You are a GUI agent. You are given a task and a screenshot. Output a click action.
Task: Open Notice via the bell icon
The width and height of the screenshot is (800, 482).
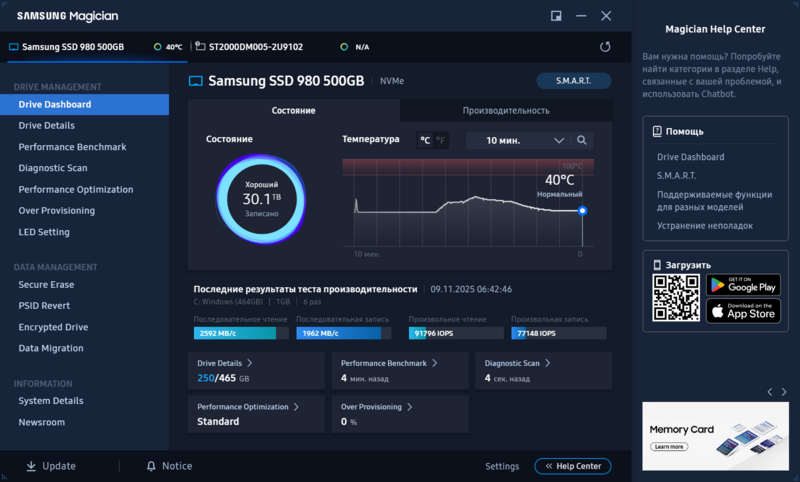pos(151,466)
